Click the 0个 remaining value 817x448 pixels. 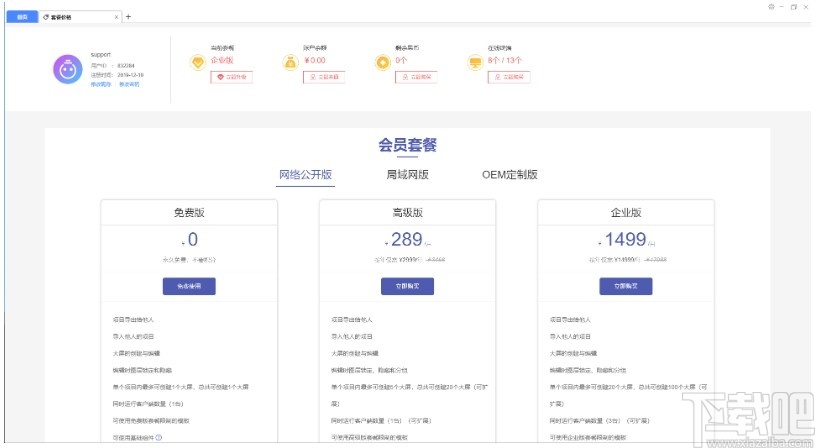click(401, 60)
